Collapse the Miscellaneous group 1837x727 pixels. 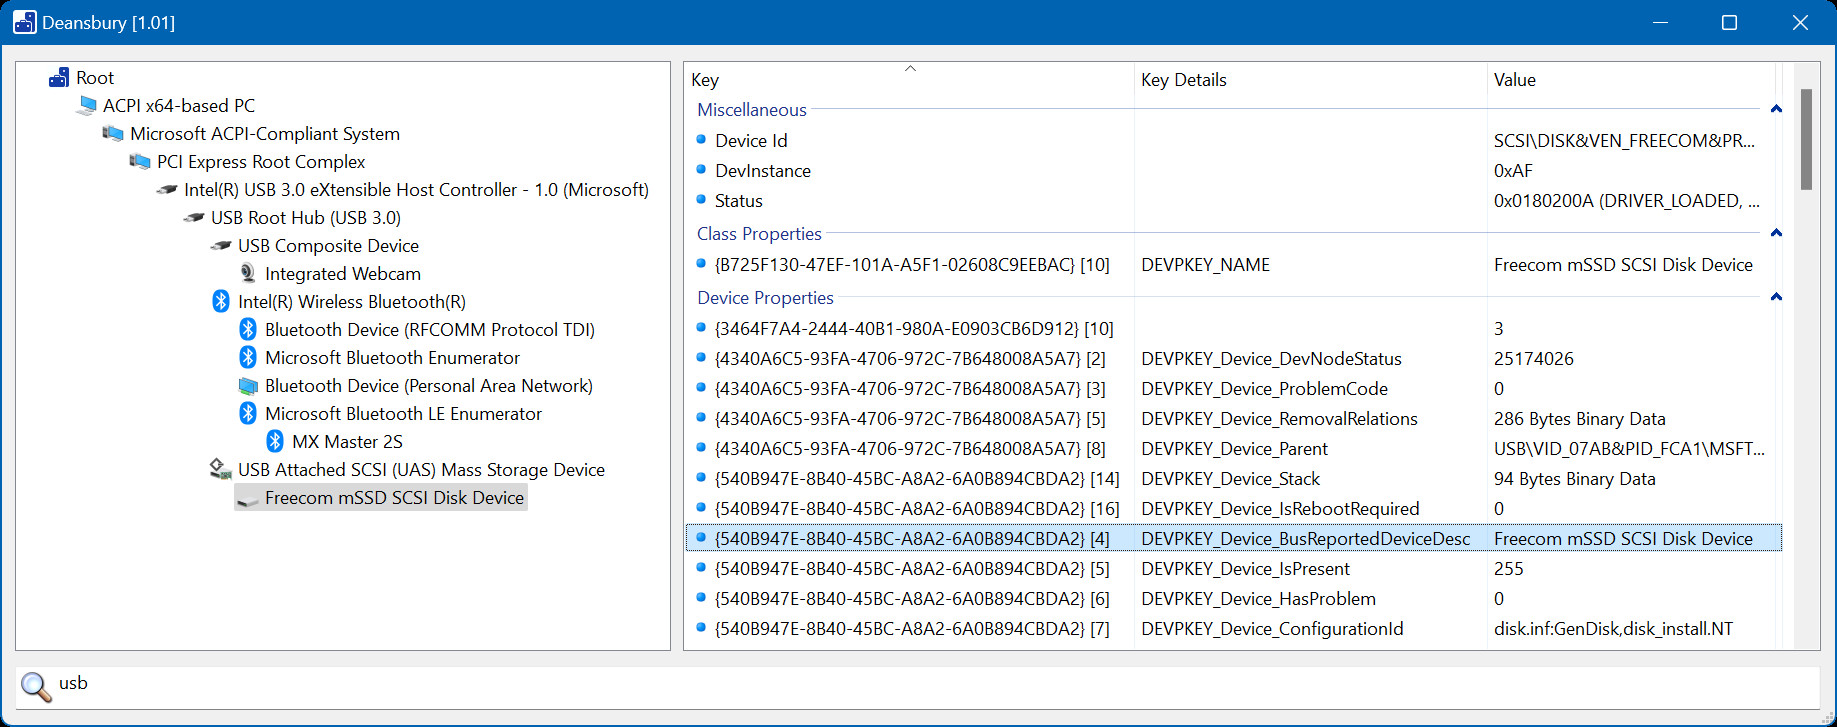tap(1776, 110)
